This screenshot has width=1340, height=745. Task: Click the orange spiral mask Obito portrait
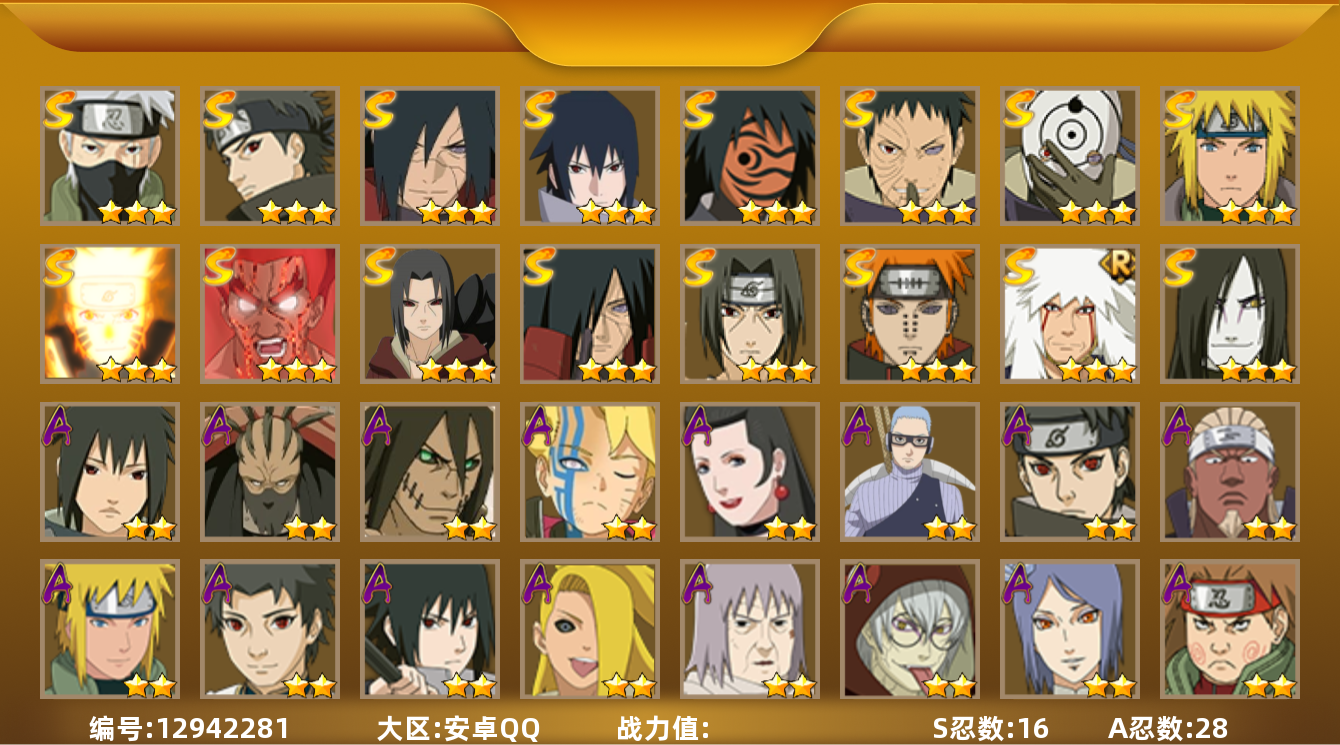click(749, 155)
